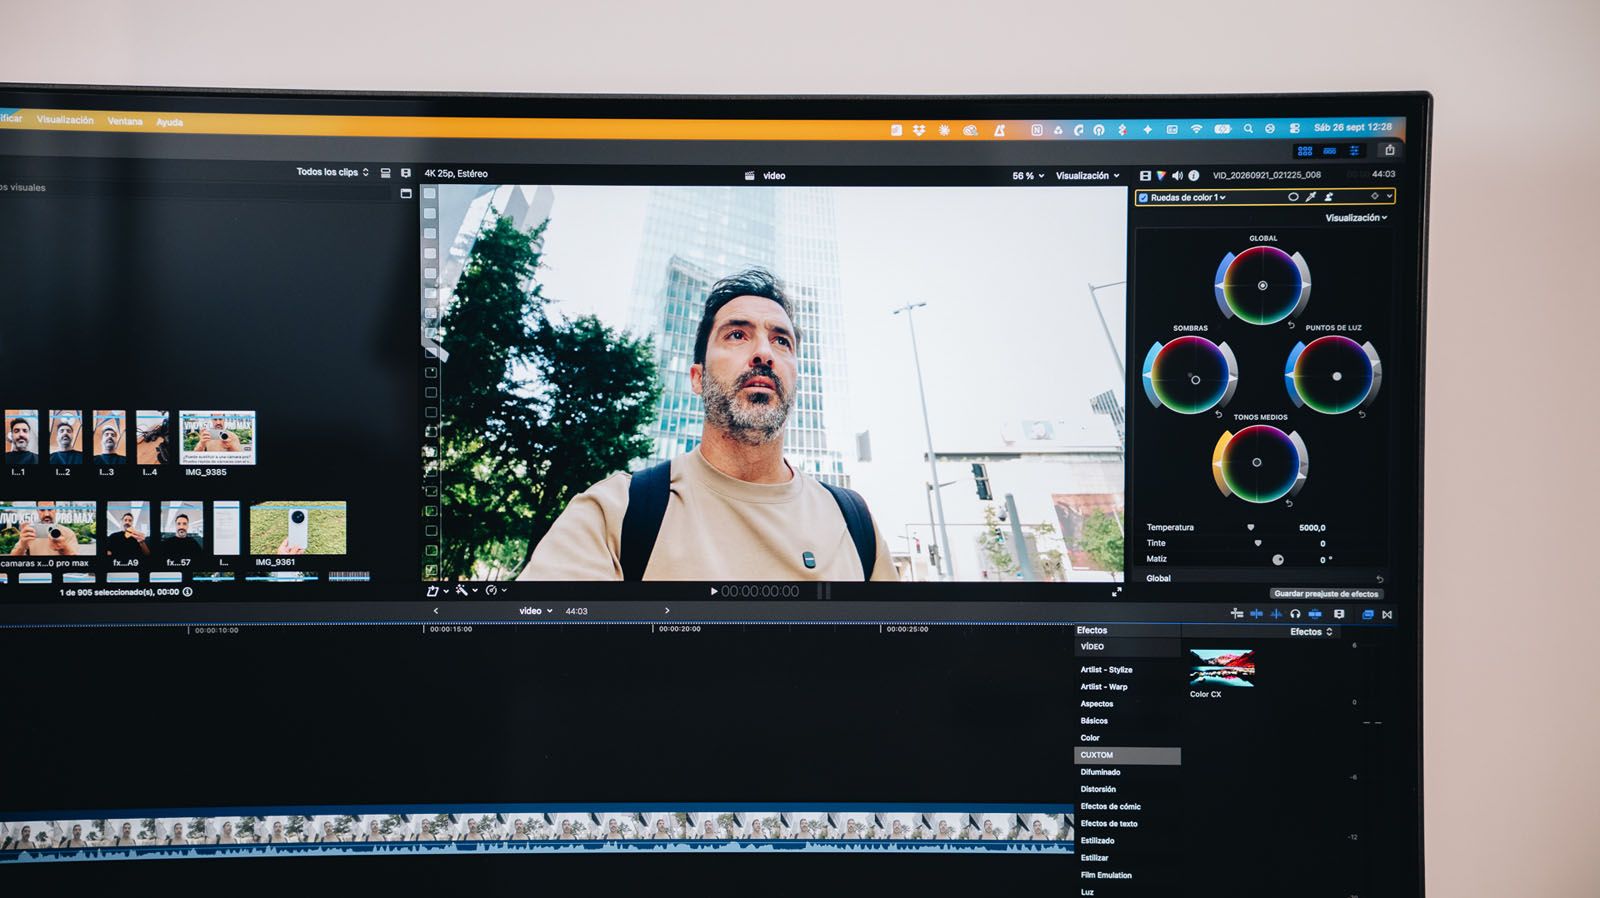Open the 56 % zoom dropdown

point(1028,176)
